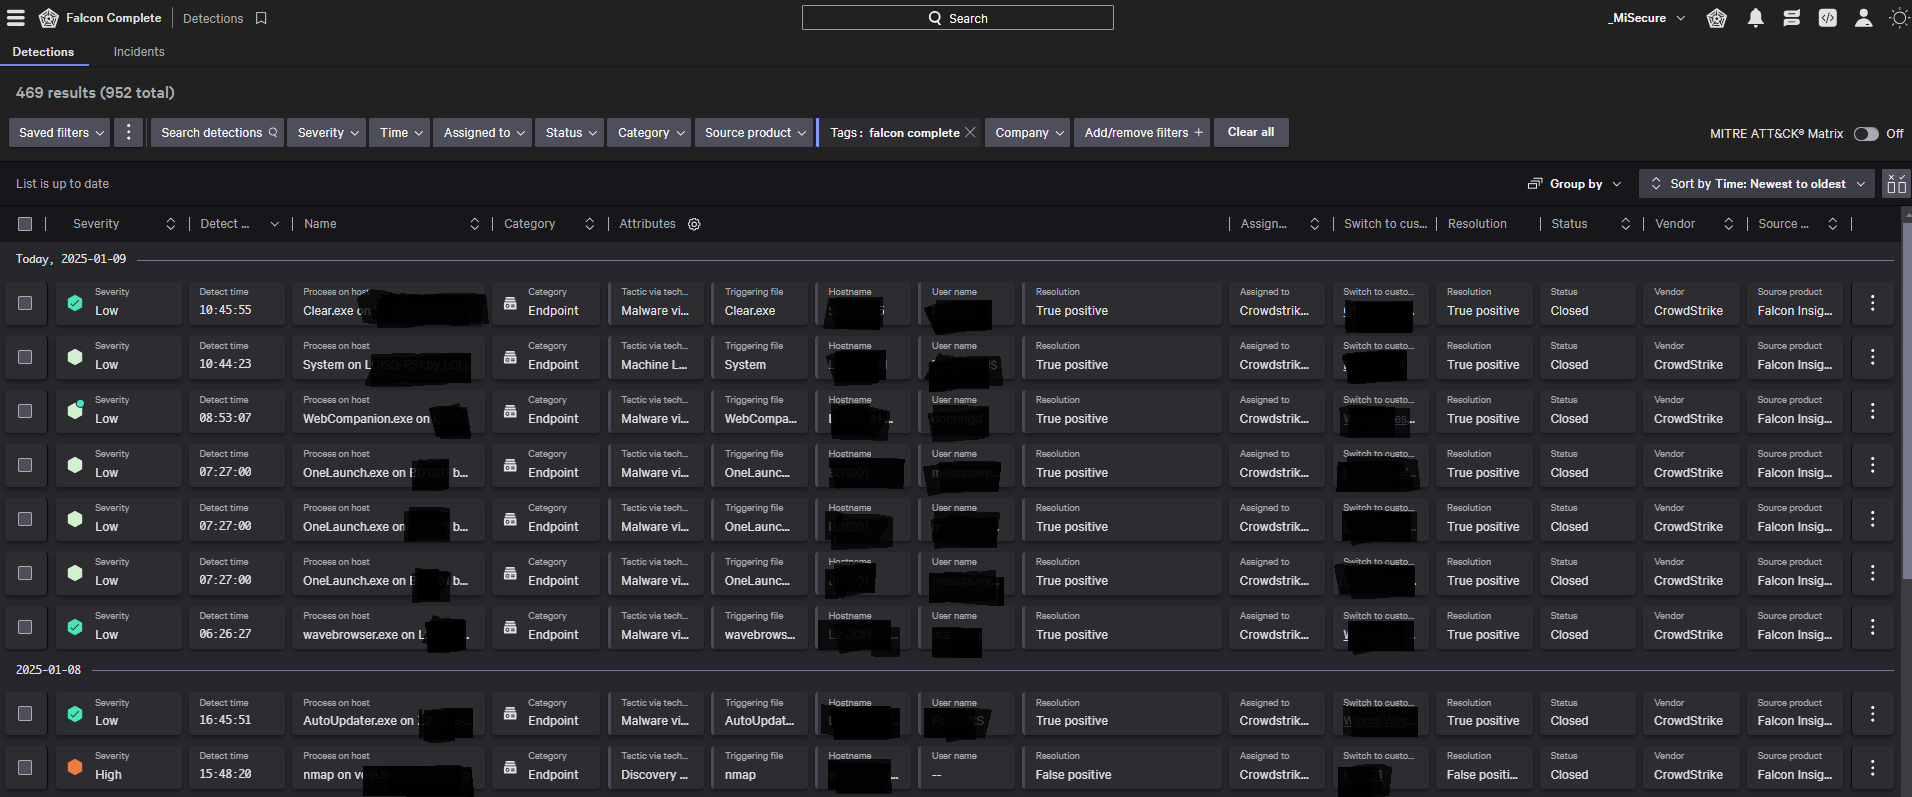Screen dimensions: 1912x797
Task: Select the WebCompanion.exe detection checkbox
Action: 25,410
